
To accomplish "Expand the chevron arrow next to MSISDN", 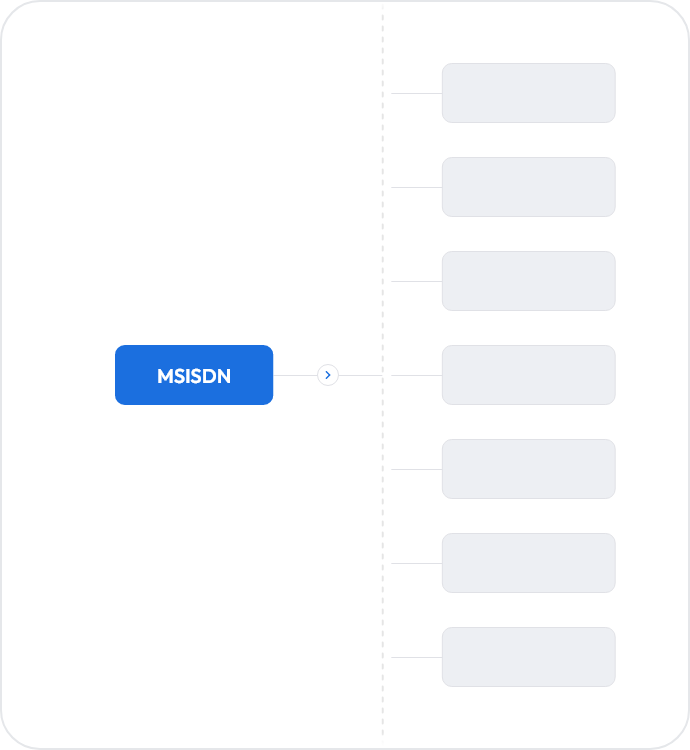I will click(328, 375).
